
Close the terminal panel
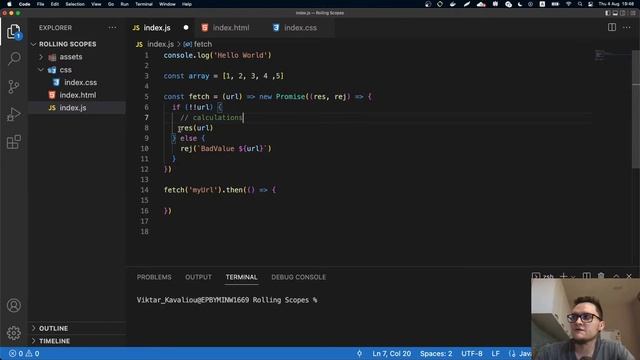pyautogui.click(x=629, y=276)
